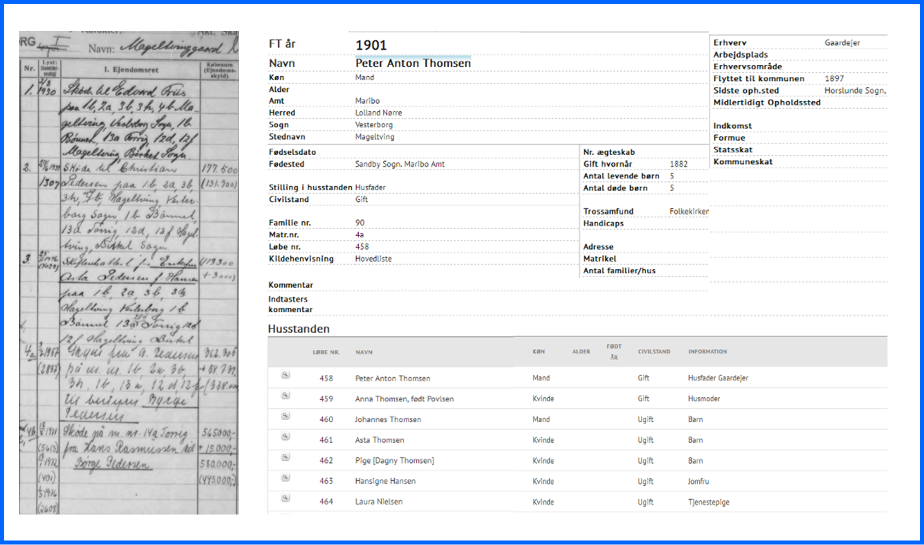The height and width of the screenshot is (545, 924).
Task: Click the magnifier icon for Laura Nielsen row
Action: pos(285,499)
